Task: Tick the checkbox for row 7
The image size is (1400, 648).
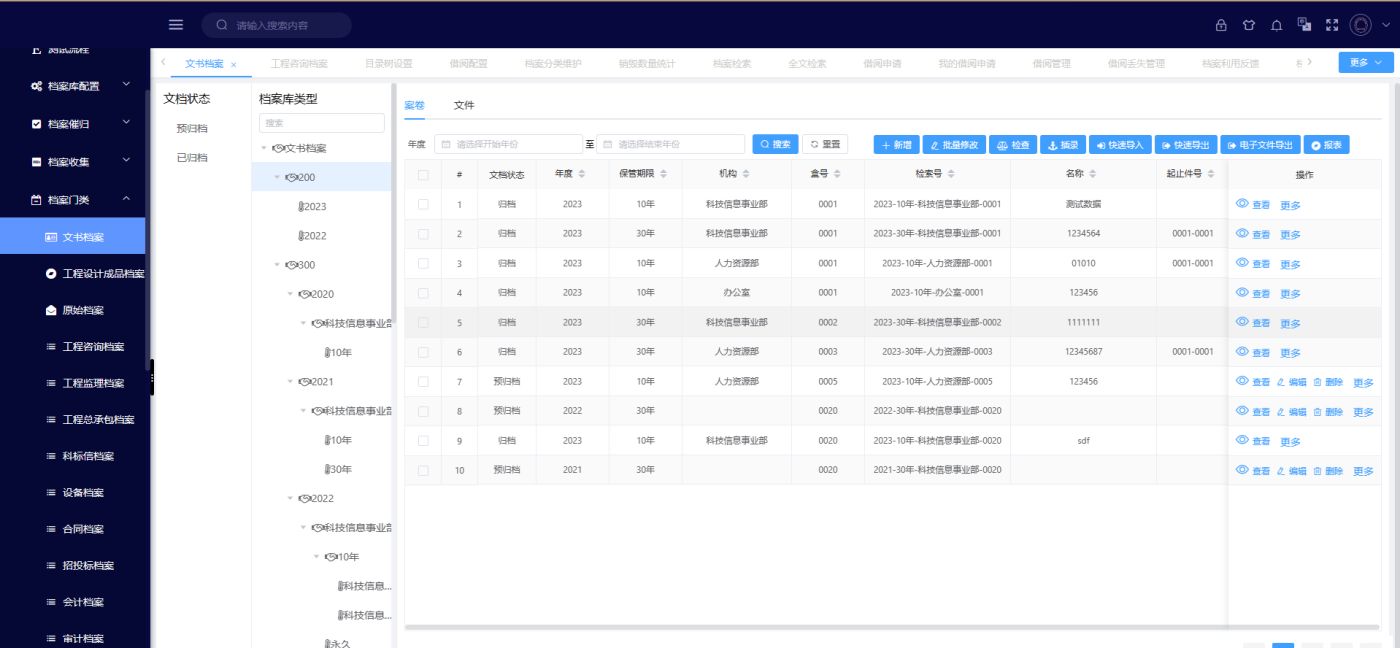Action: pyautogui.click(x=423, y=381)
